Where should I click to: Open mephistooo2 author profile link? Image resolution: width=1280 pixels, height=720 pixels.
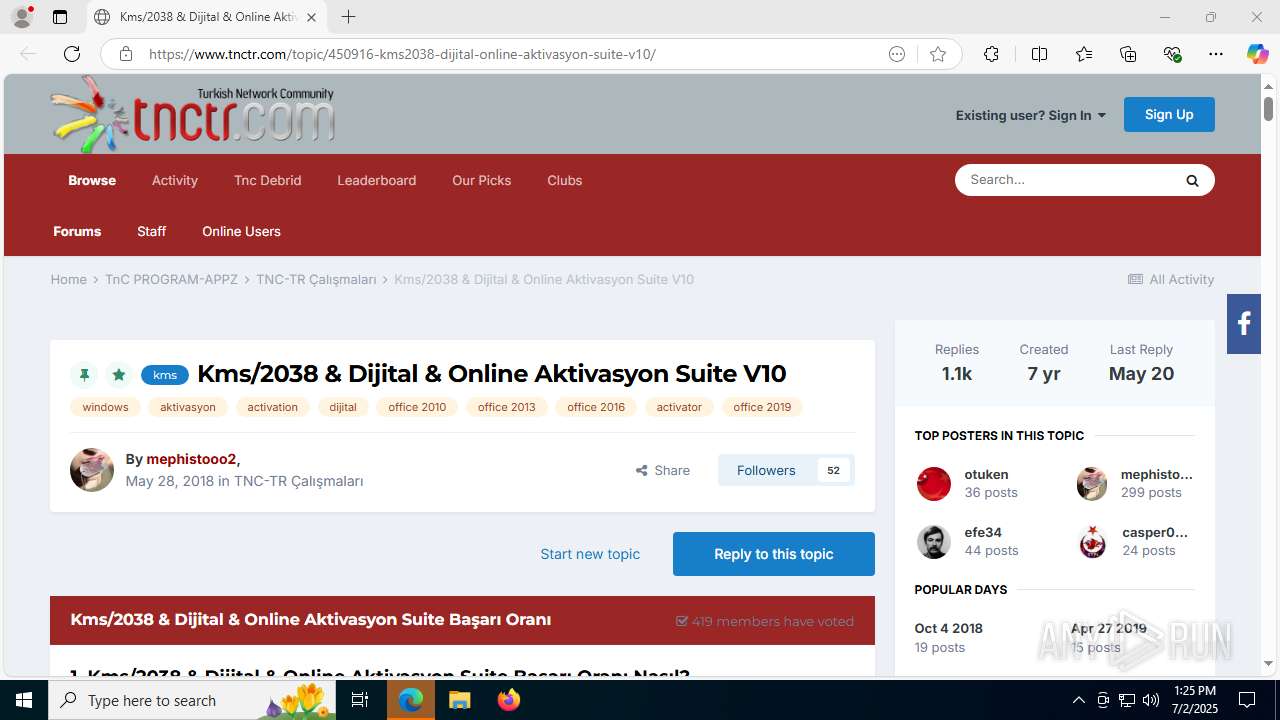pyautogui.click(x=191, y=459)
